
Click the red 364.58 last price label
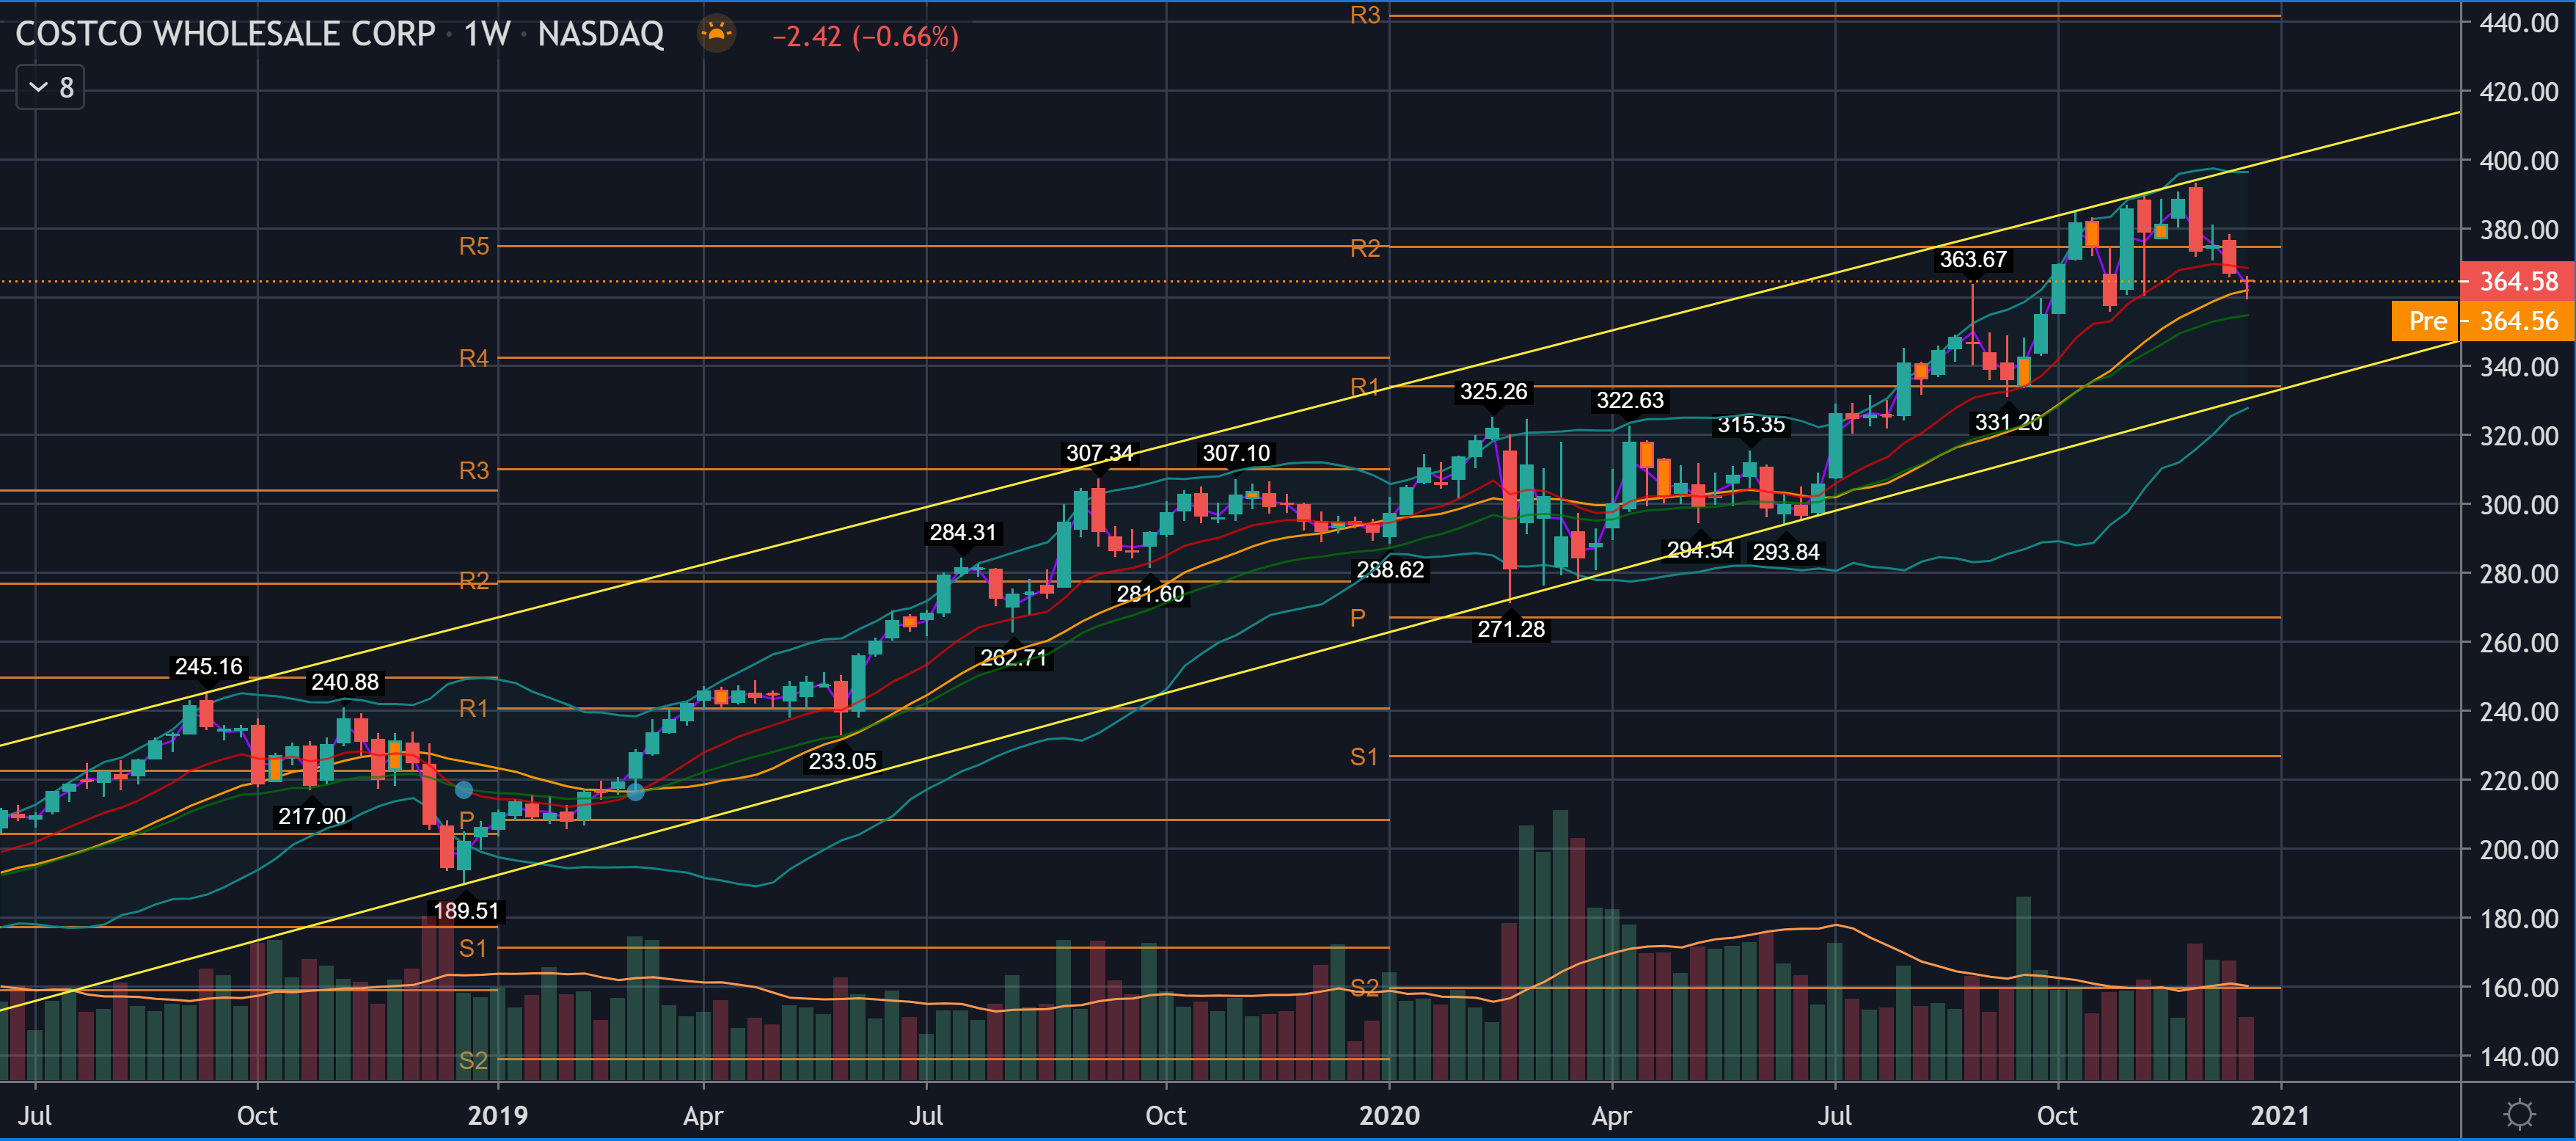[2517, 281]
